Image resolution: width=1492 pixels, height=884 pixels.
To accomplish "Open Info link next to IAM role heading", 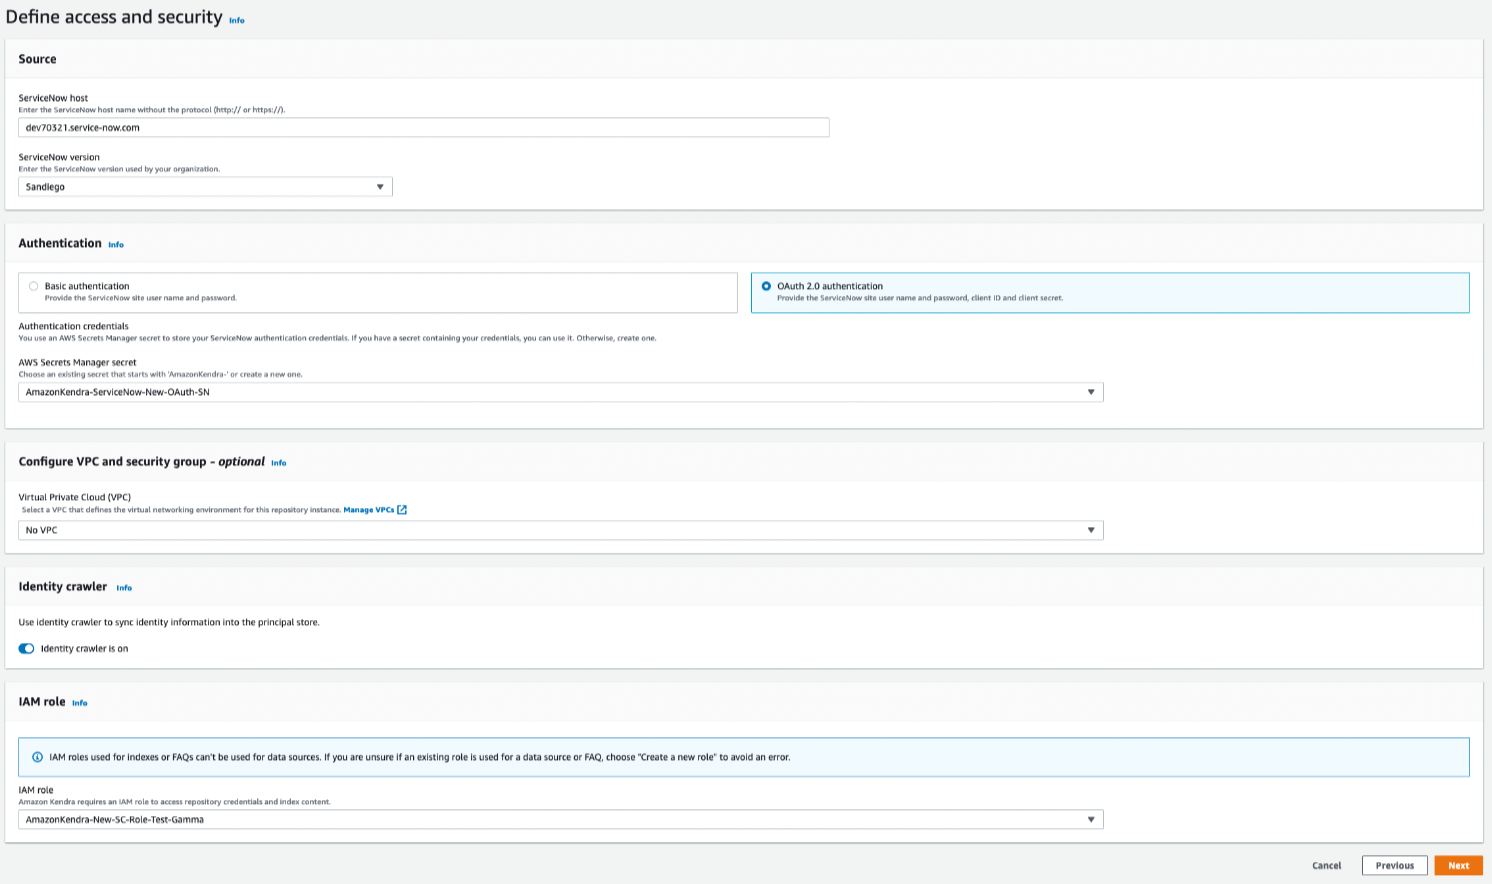I will coord(80,703).
